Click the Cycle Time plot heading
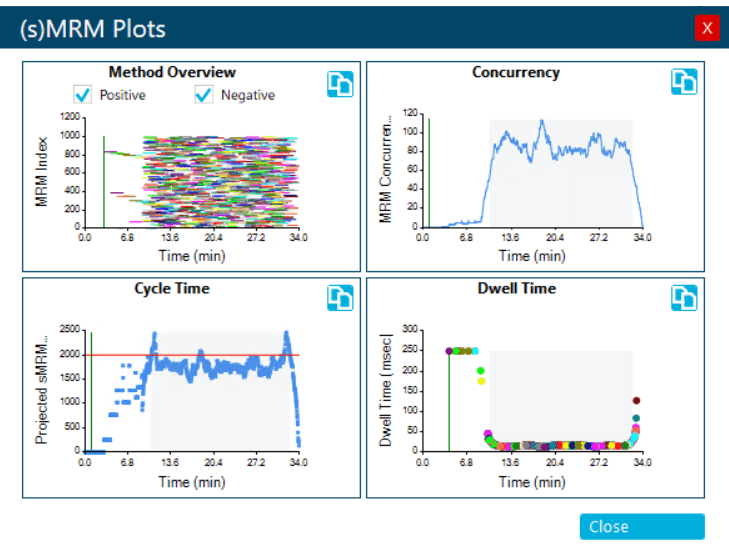 (172, 289)
